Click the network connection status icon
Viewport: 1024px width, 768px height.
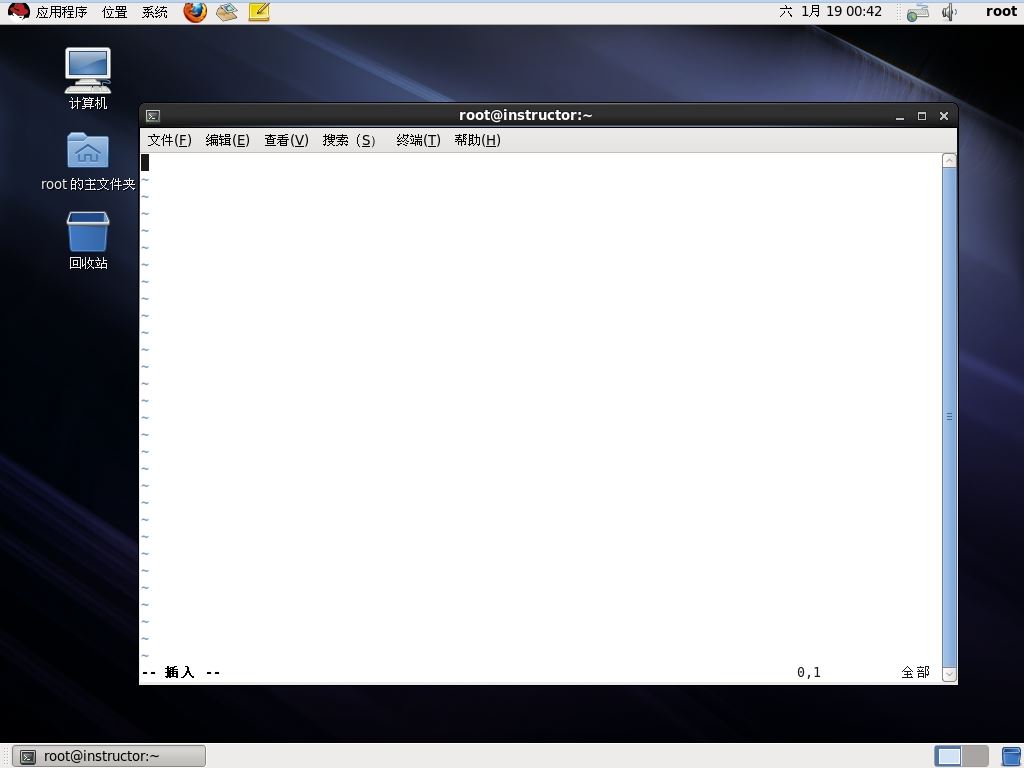(x=918, y=12)
